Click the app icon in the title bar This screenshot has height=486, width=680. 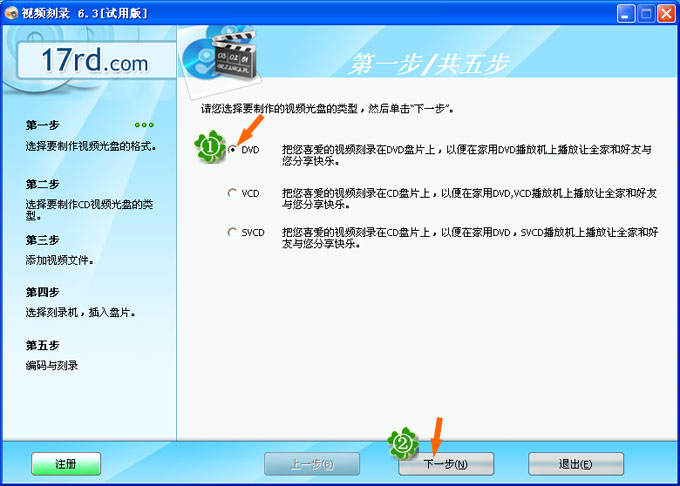pyautogui.click(x=10, y=13)
